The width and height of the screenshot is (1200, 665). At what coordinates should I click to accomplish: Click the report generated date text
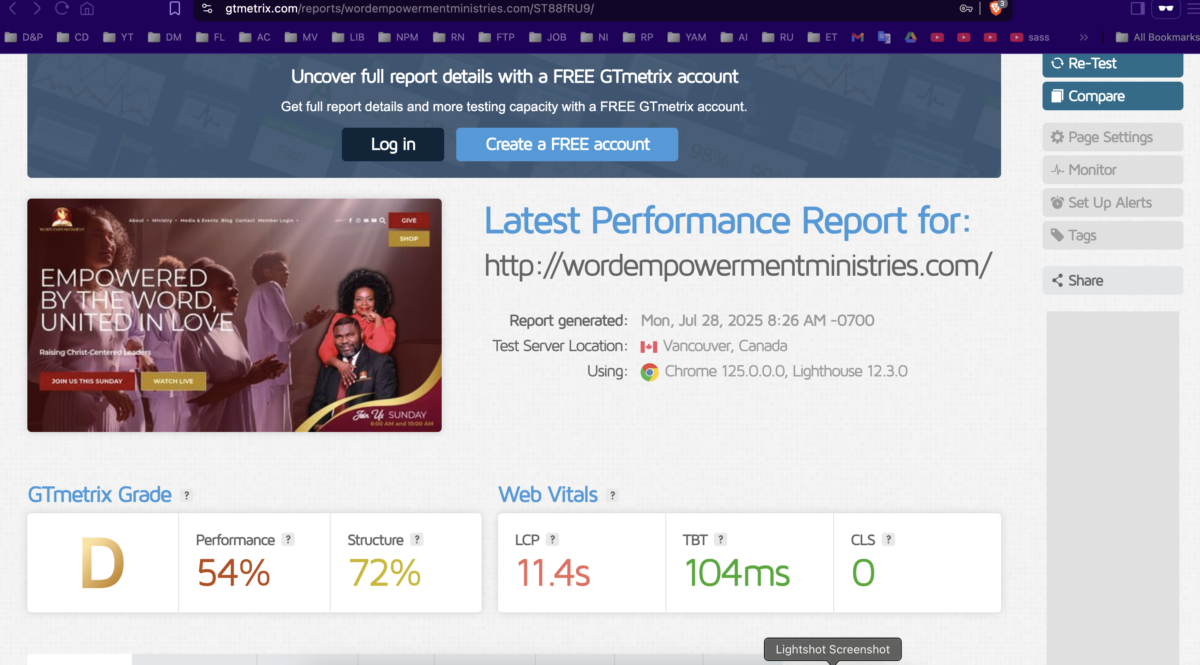[758, 321]
